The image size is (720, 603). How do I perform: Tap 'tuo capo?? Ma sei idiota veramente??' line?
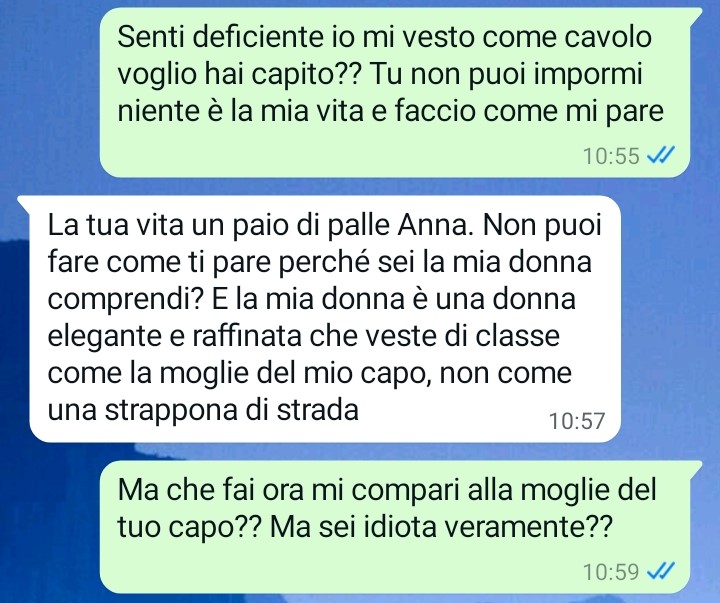click(x=365, y=526)
